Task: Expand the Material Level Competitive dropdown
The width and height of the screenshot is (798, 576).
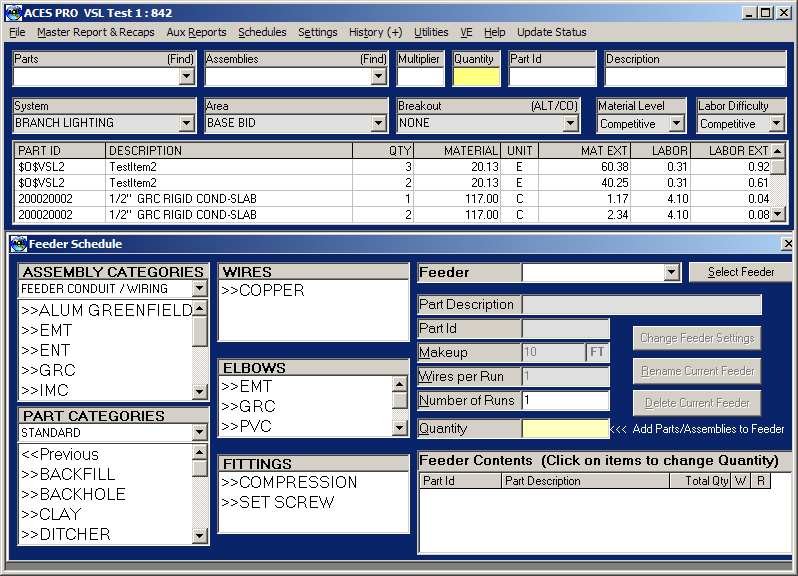Action: point(676,123)
